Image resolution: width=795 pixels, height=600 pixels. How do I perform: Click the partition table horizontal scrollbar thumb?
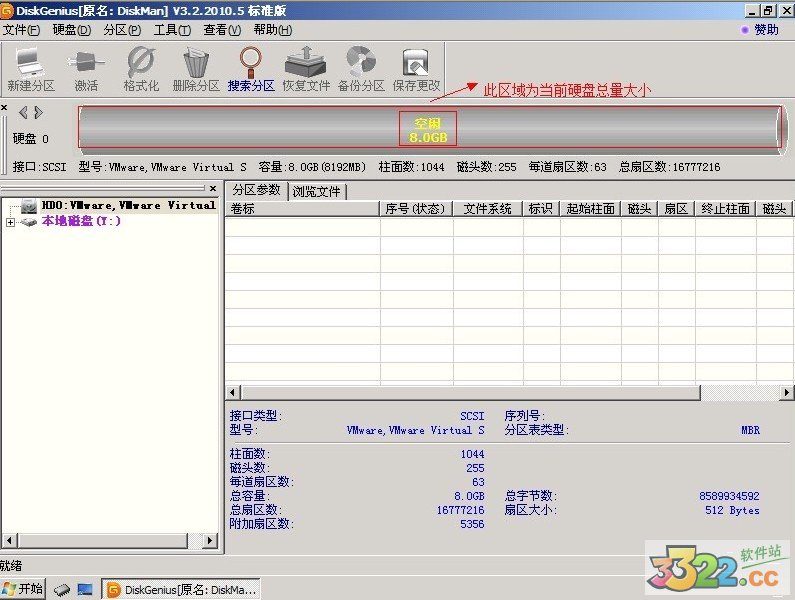click(x=471, y=392)
